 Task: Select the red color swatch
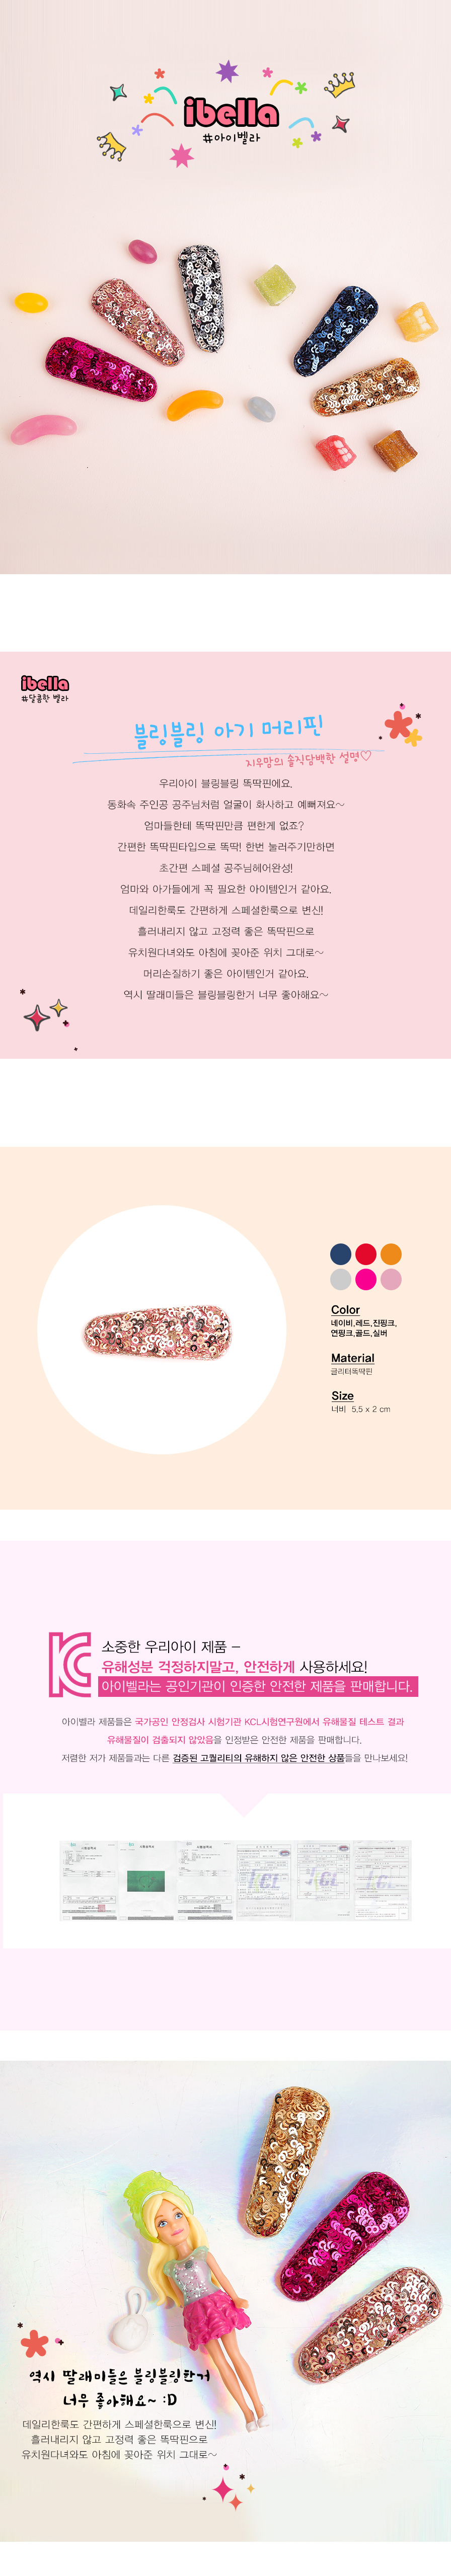click(366, 1254)
